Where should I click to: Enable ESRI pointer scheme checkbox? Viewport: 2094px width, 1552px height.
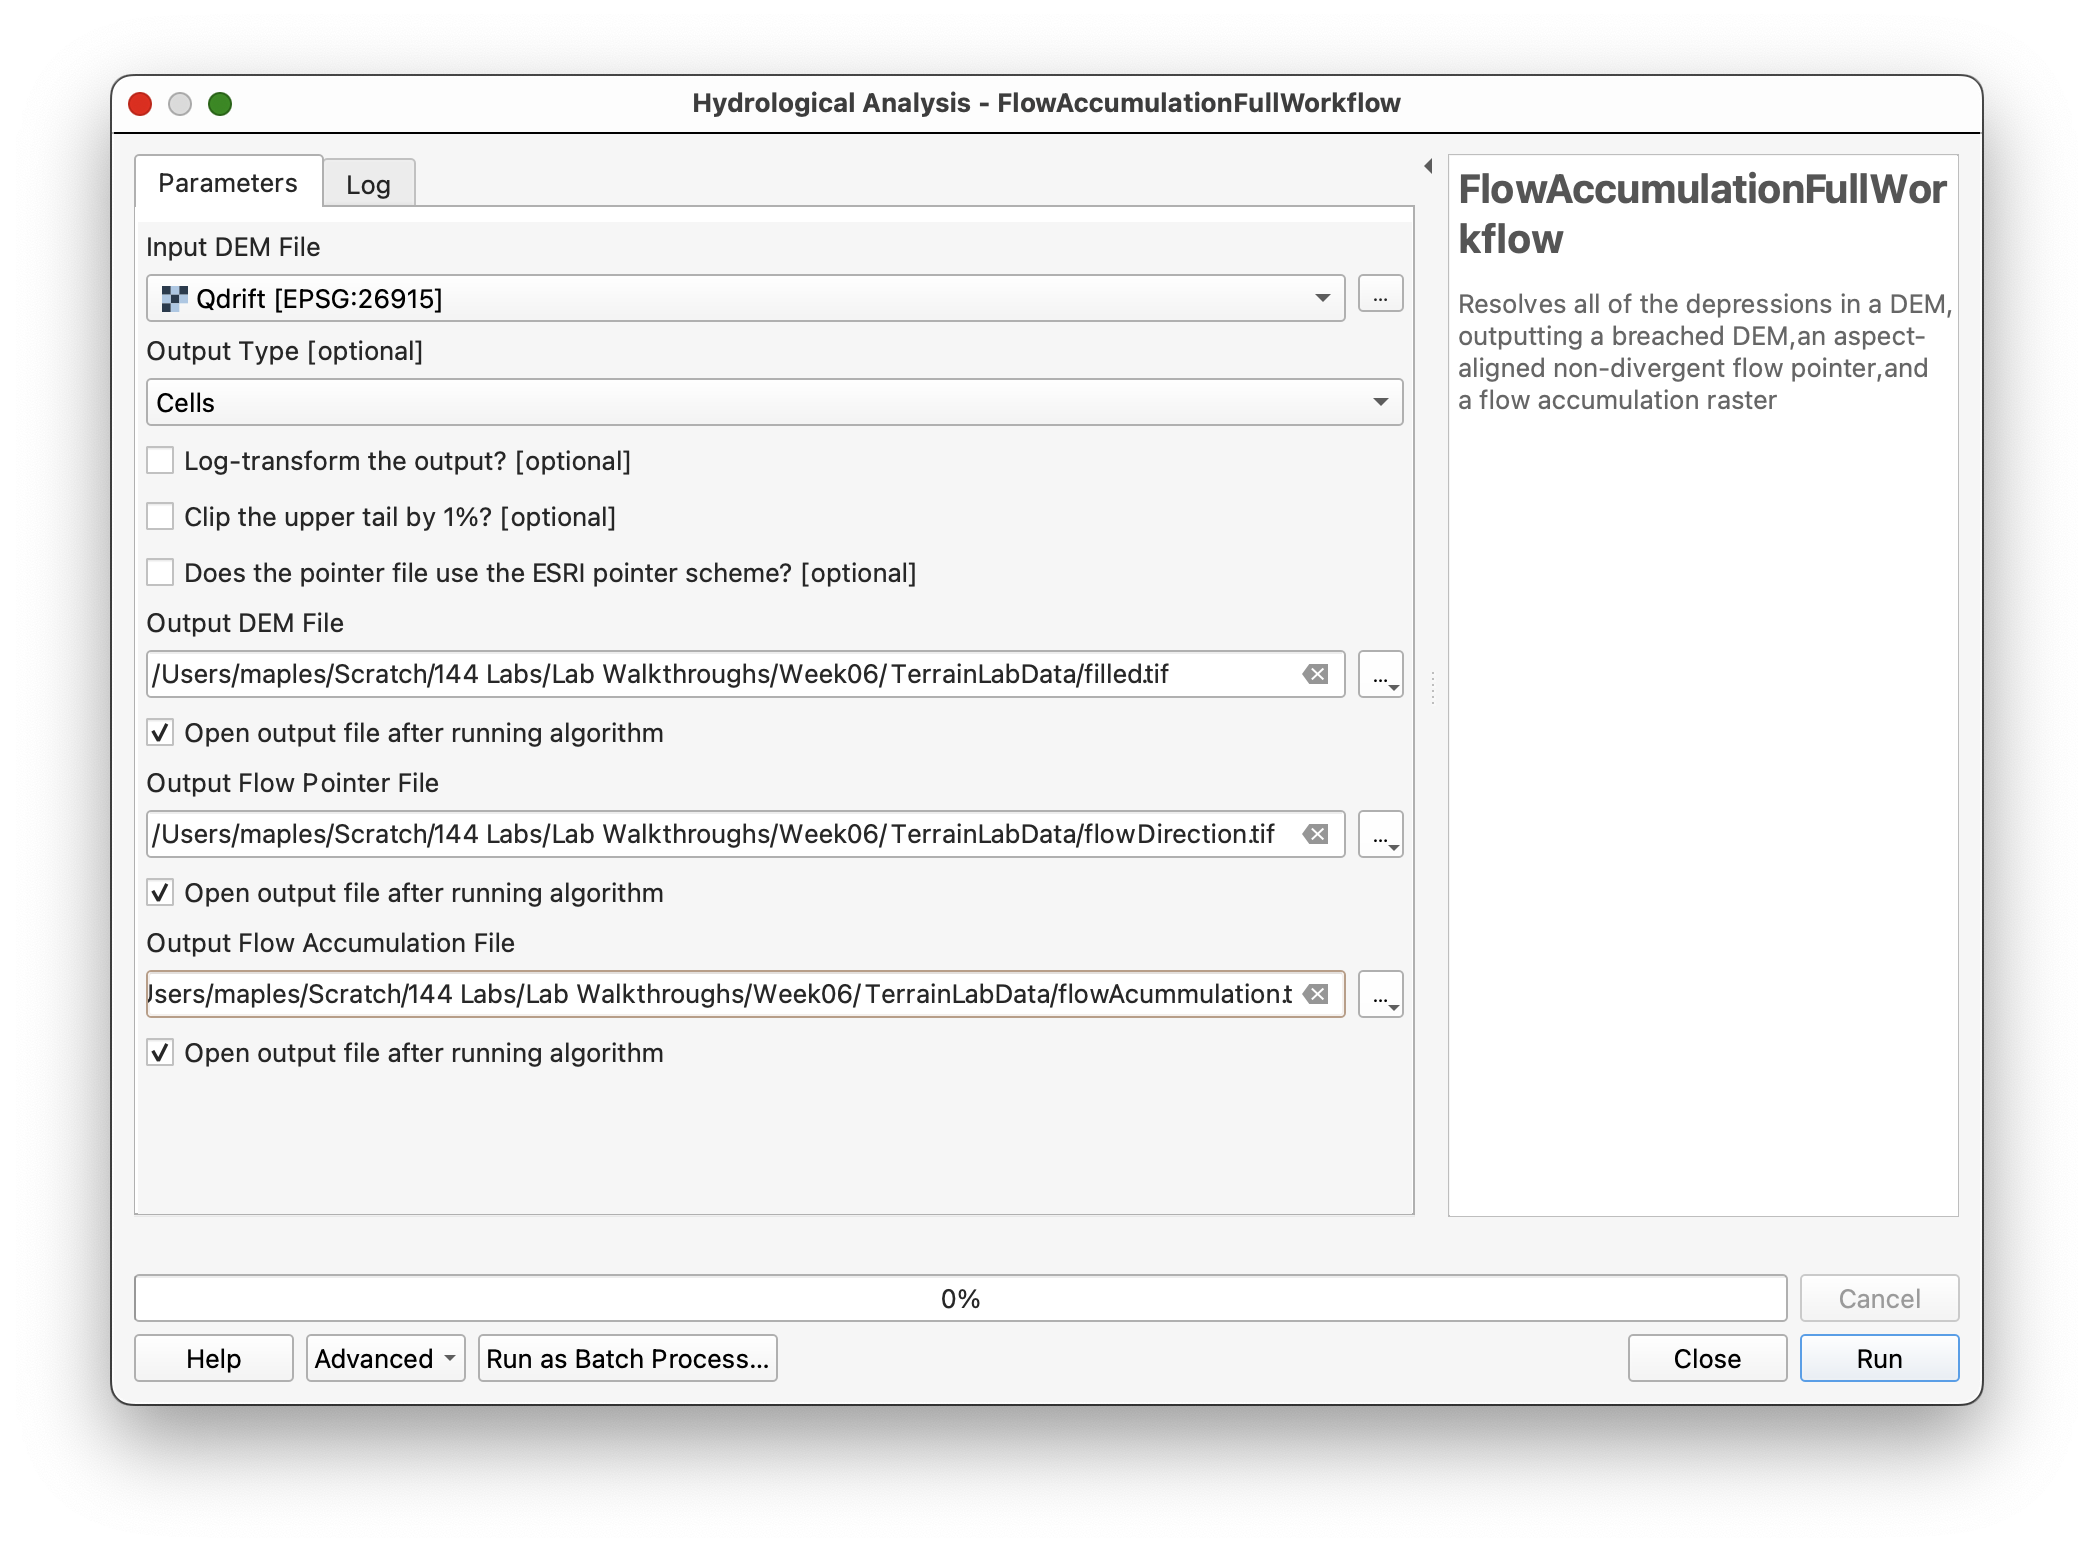160,573
